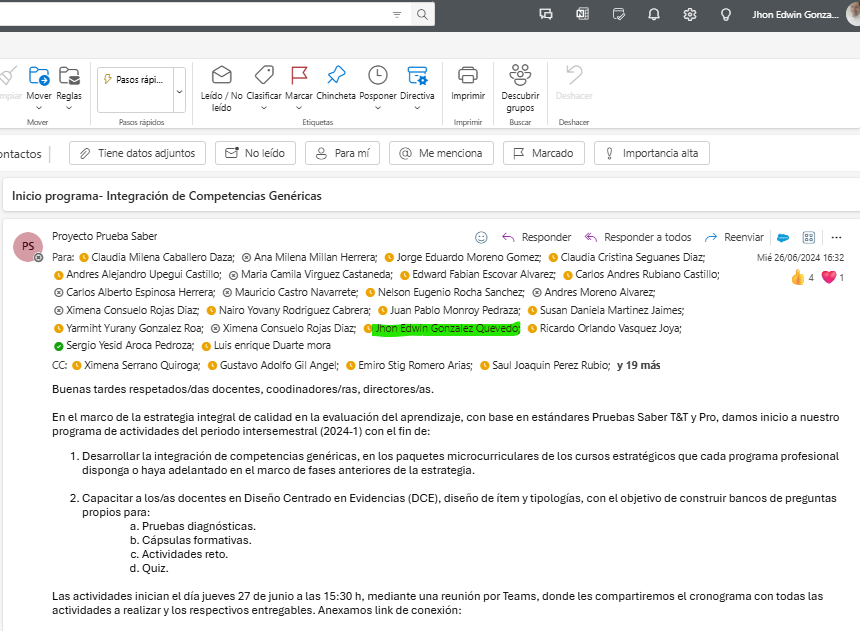Open the emoji reaction picker
The image size is (860, 631).
(481, 237)
